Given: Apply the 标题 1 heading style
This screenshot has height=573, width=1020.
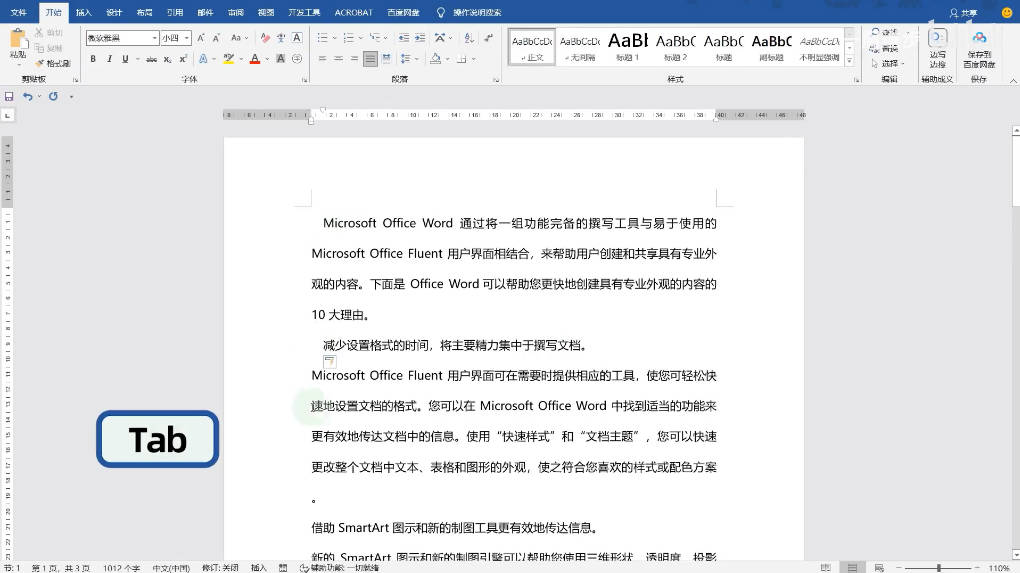Looking at the screenshot, I should [628, 46].
